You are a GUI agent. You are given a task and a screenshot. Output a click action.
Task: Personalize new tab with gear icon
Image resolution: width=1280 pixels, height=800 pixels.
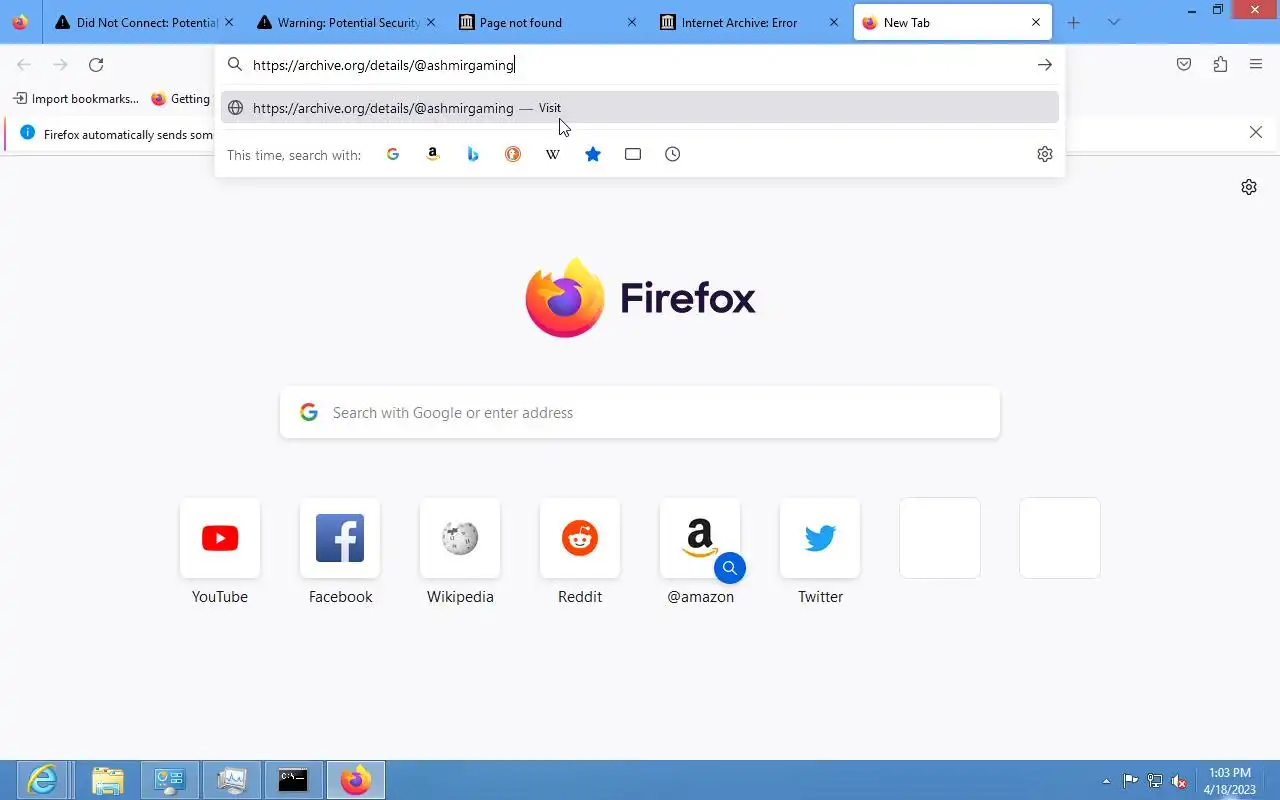click(x=1249, y=187)
